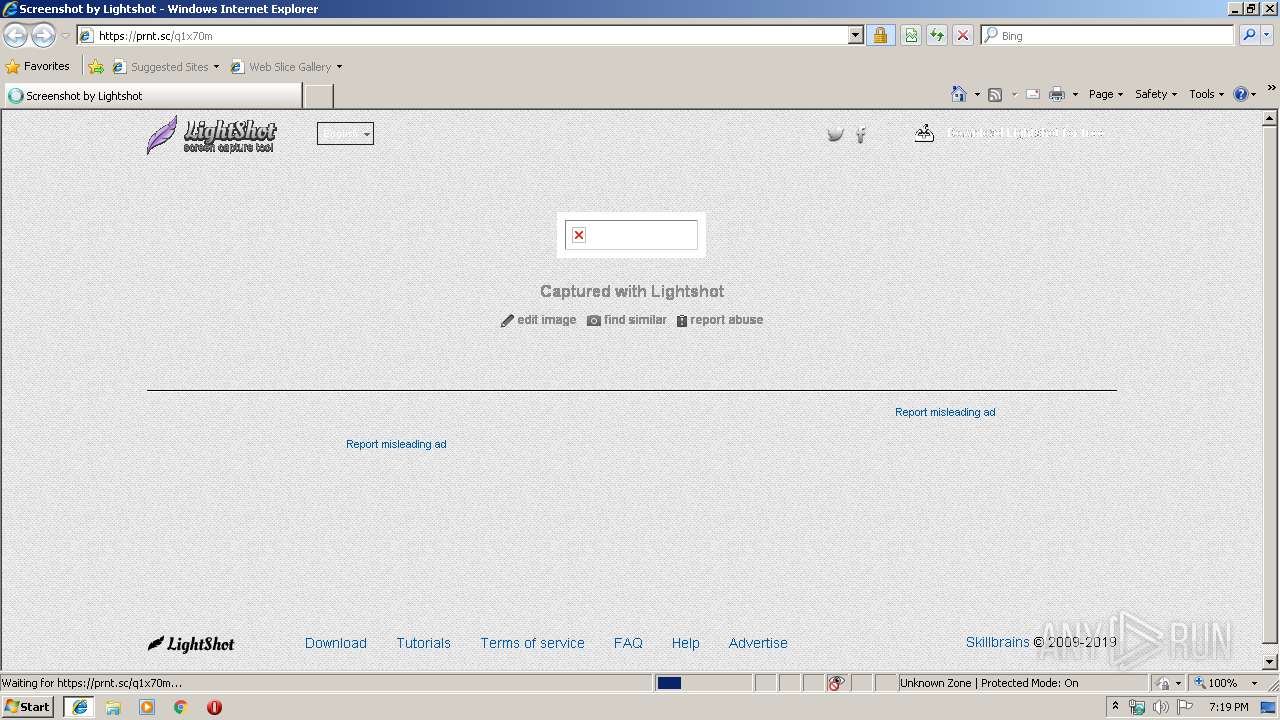Click the red Stop loading icon

point(963,35)
